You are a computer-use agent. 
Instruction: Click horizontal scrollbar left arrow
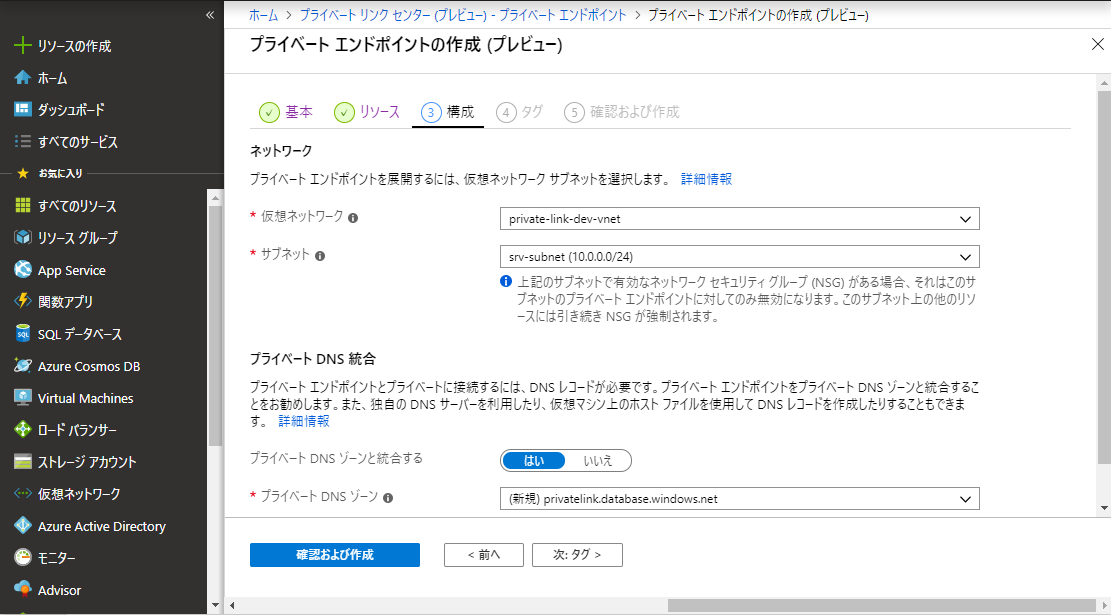(232, 606)
